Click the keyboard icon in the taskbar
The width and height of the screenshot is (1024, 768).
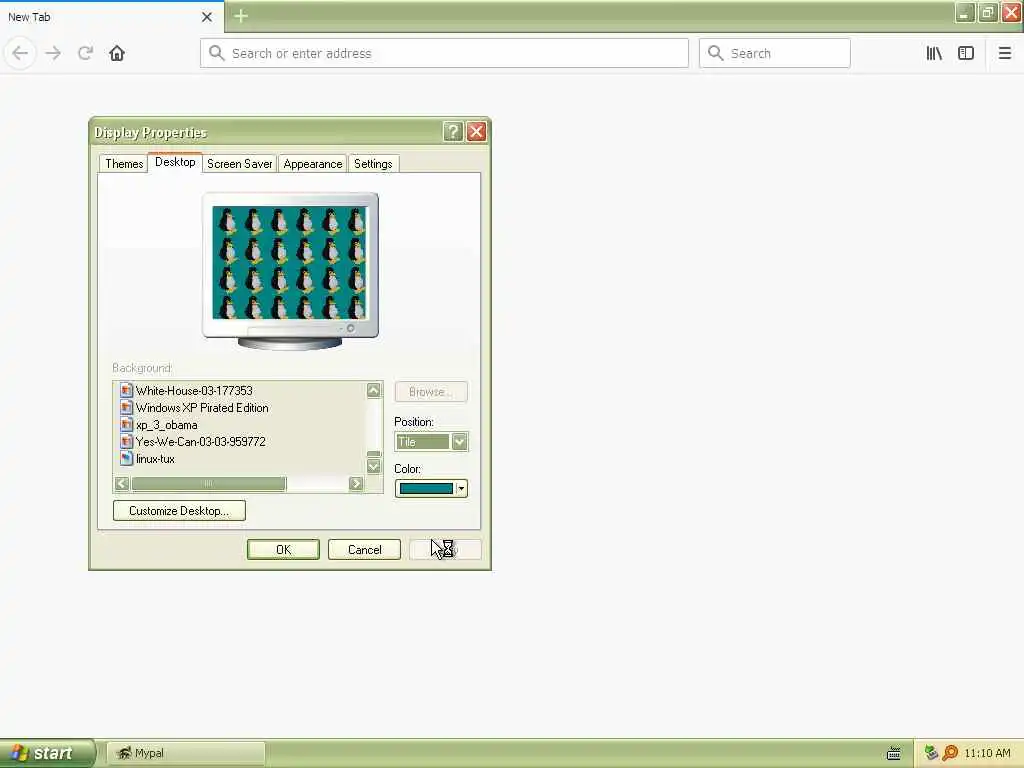coord(893,754)
